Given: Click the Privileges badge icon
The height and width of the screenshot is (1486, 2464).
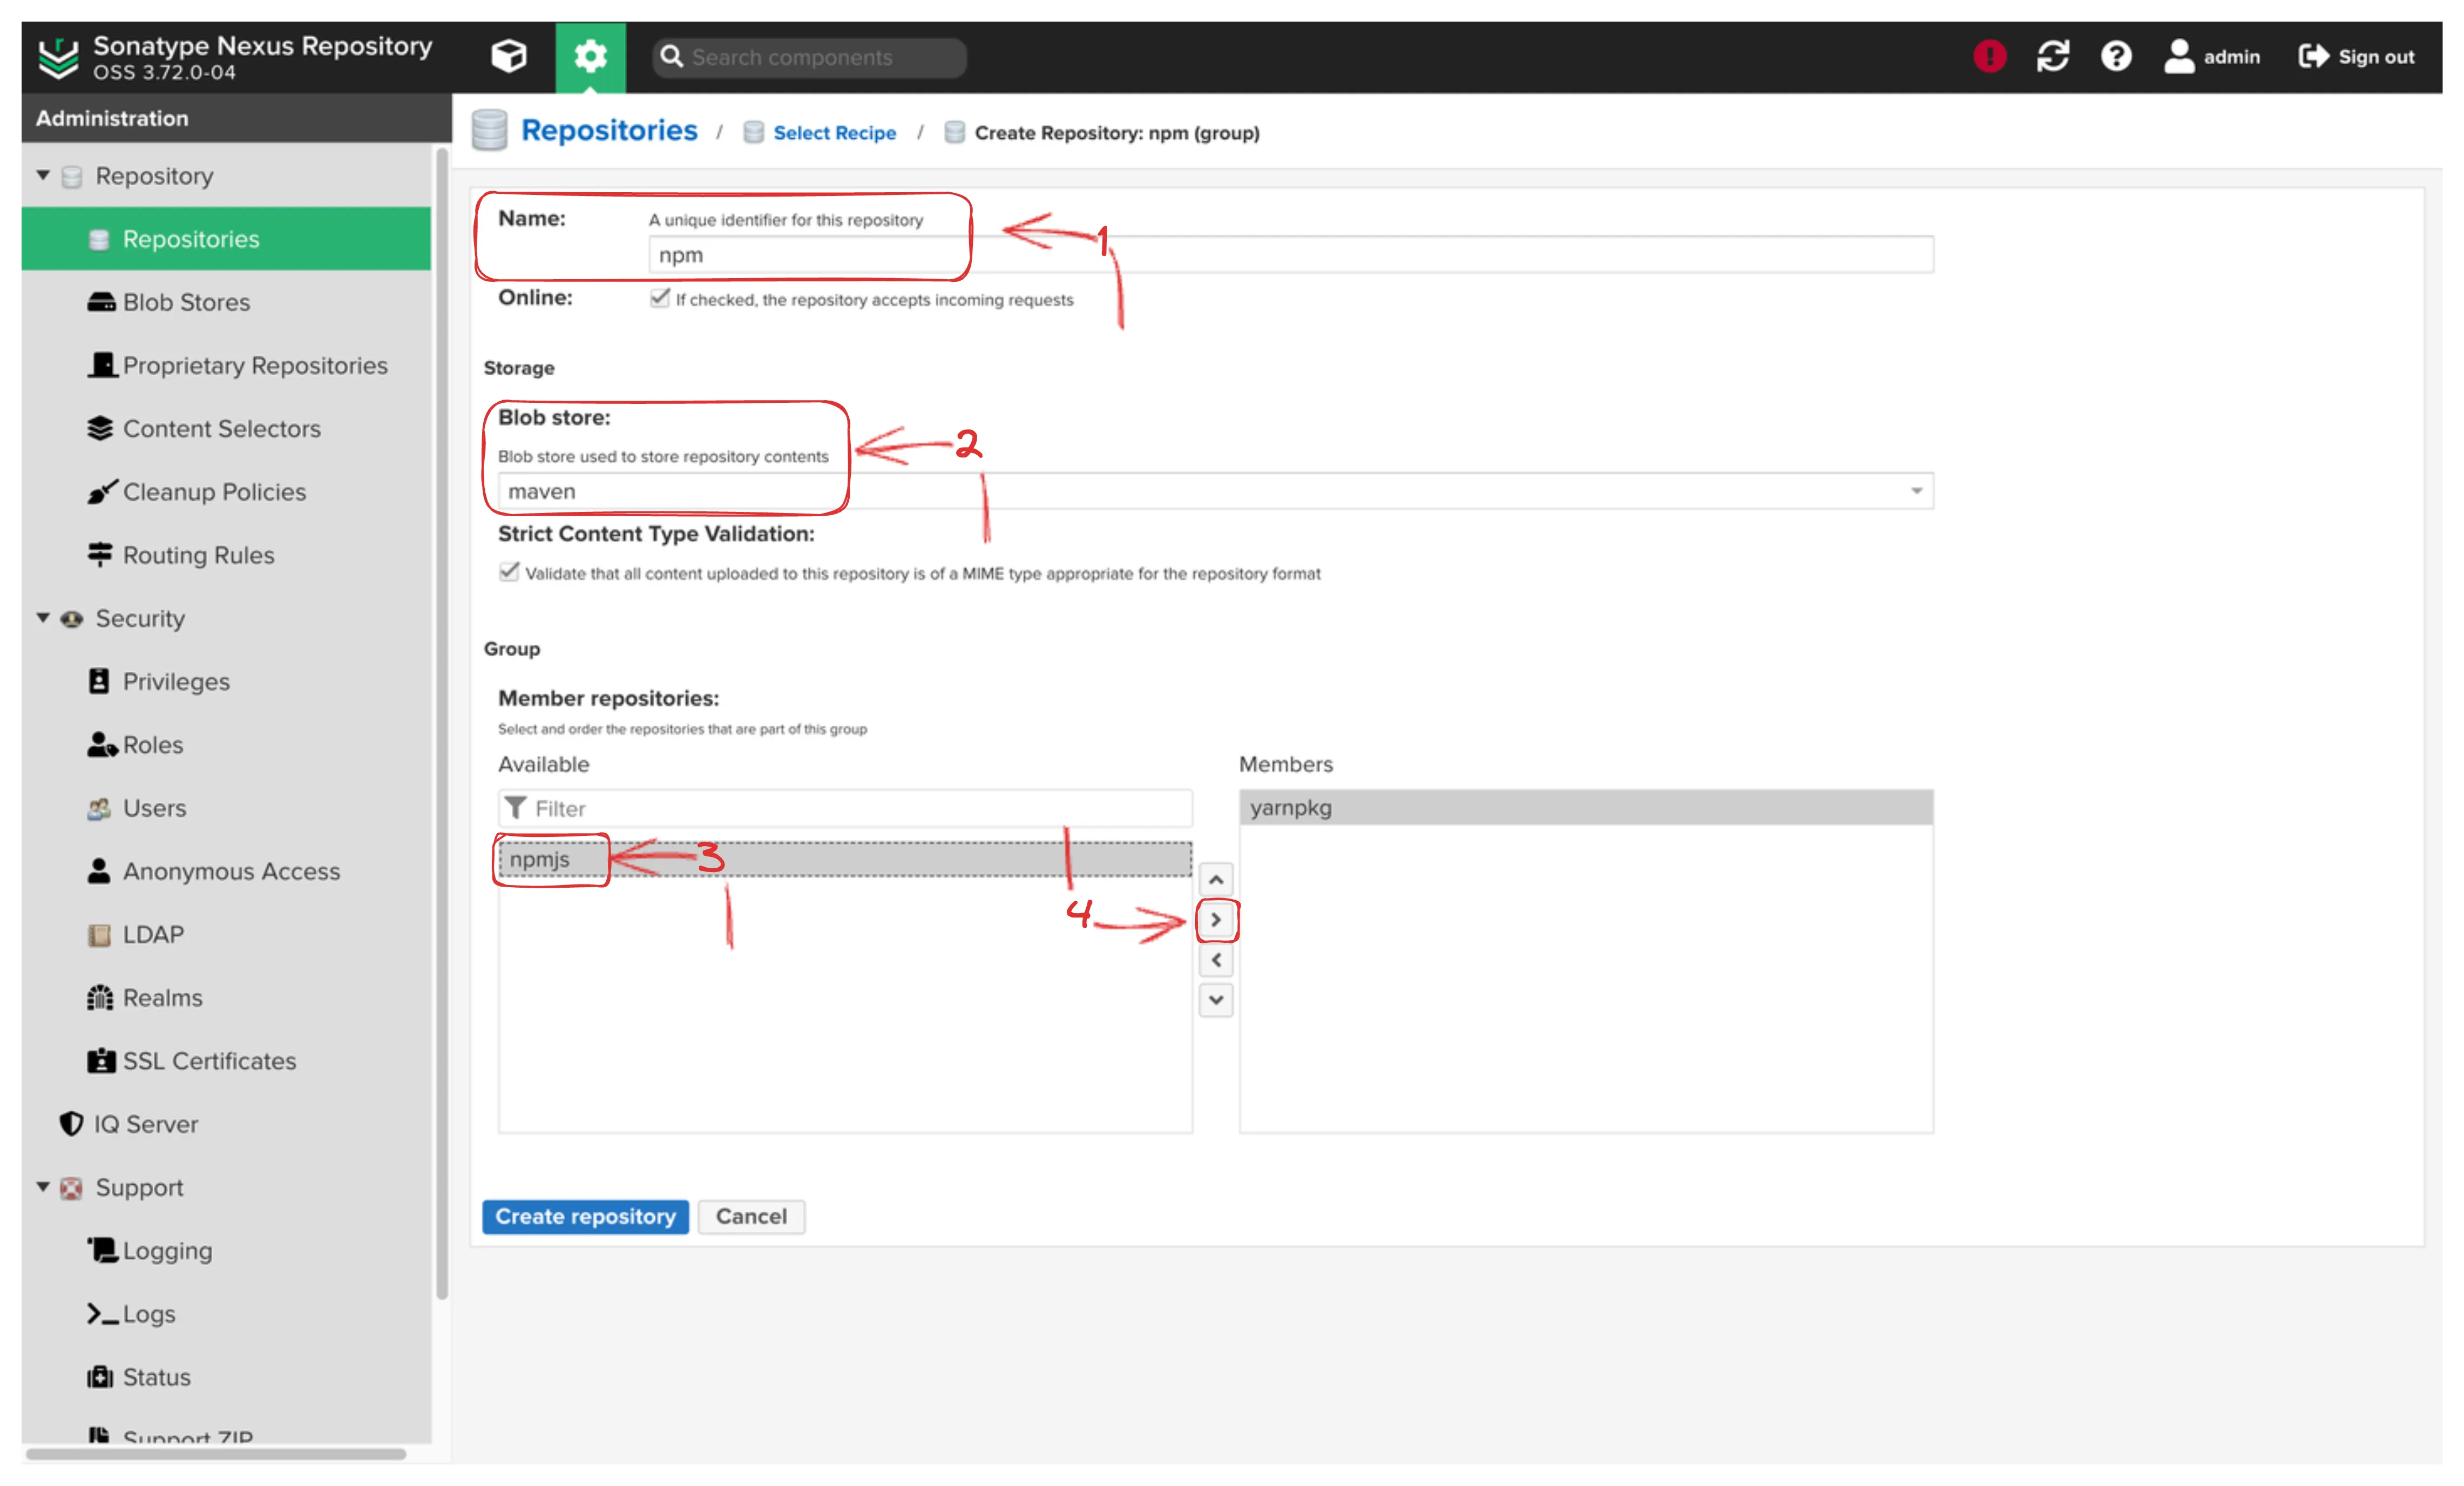Looking at the screenshot, I should pyautogui.click(x=99, y=681).
